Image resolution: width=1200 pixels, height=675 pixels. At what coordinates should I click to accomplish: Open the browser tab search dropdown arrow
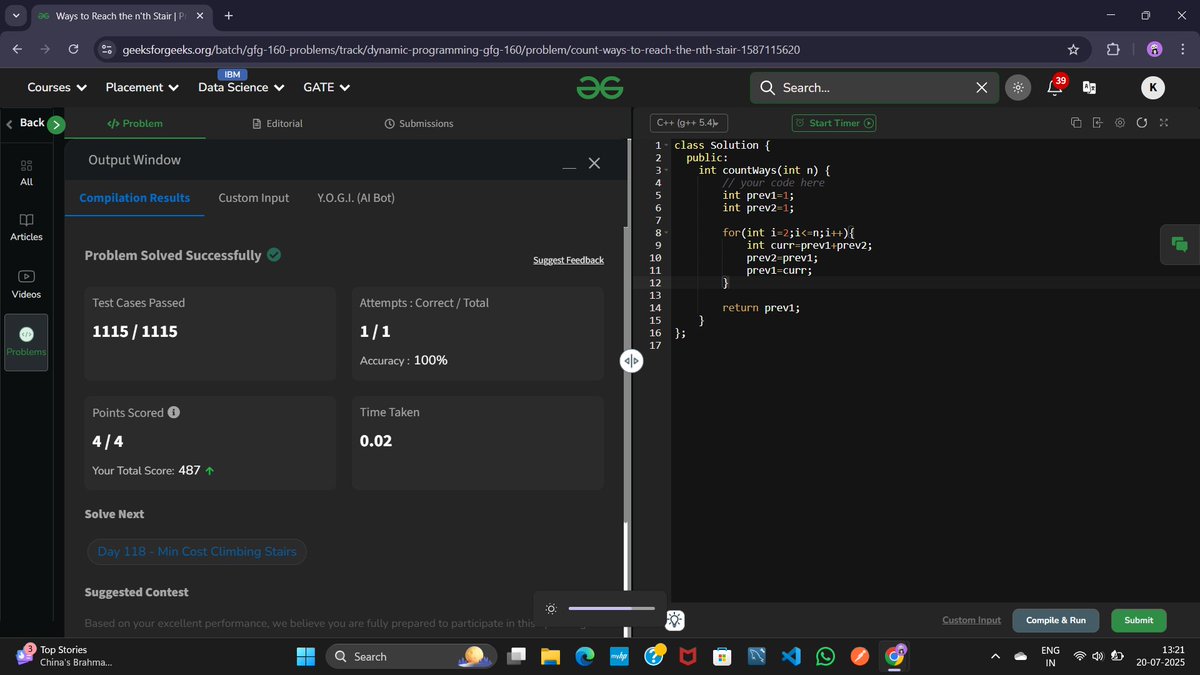tap(17, 16)
